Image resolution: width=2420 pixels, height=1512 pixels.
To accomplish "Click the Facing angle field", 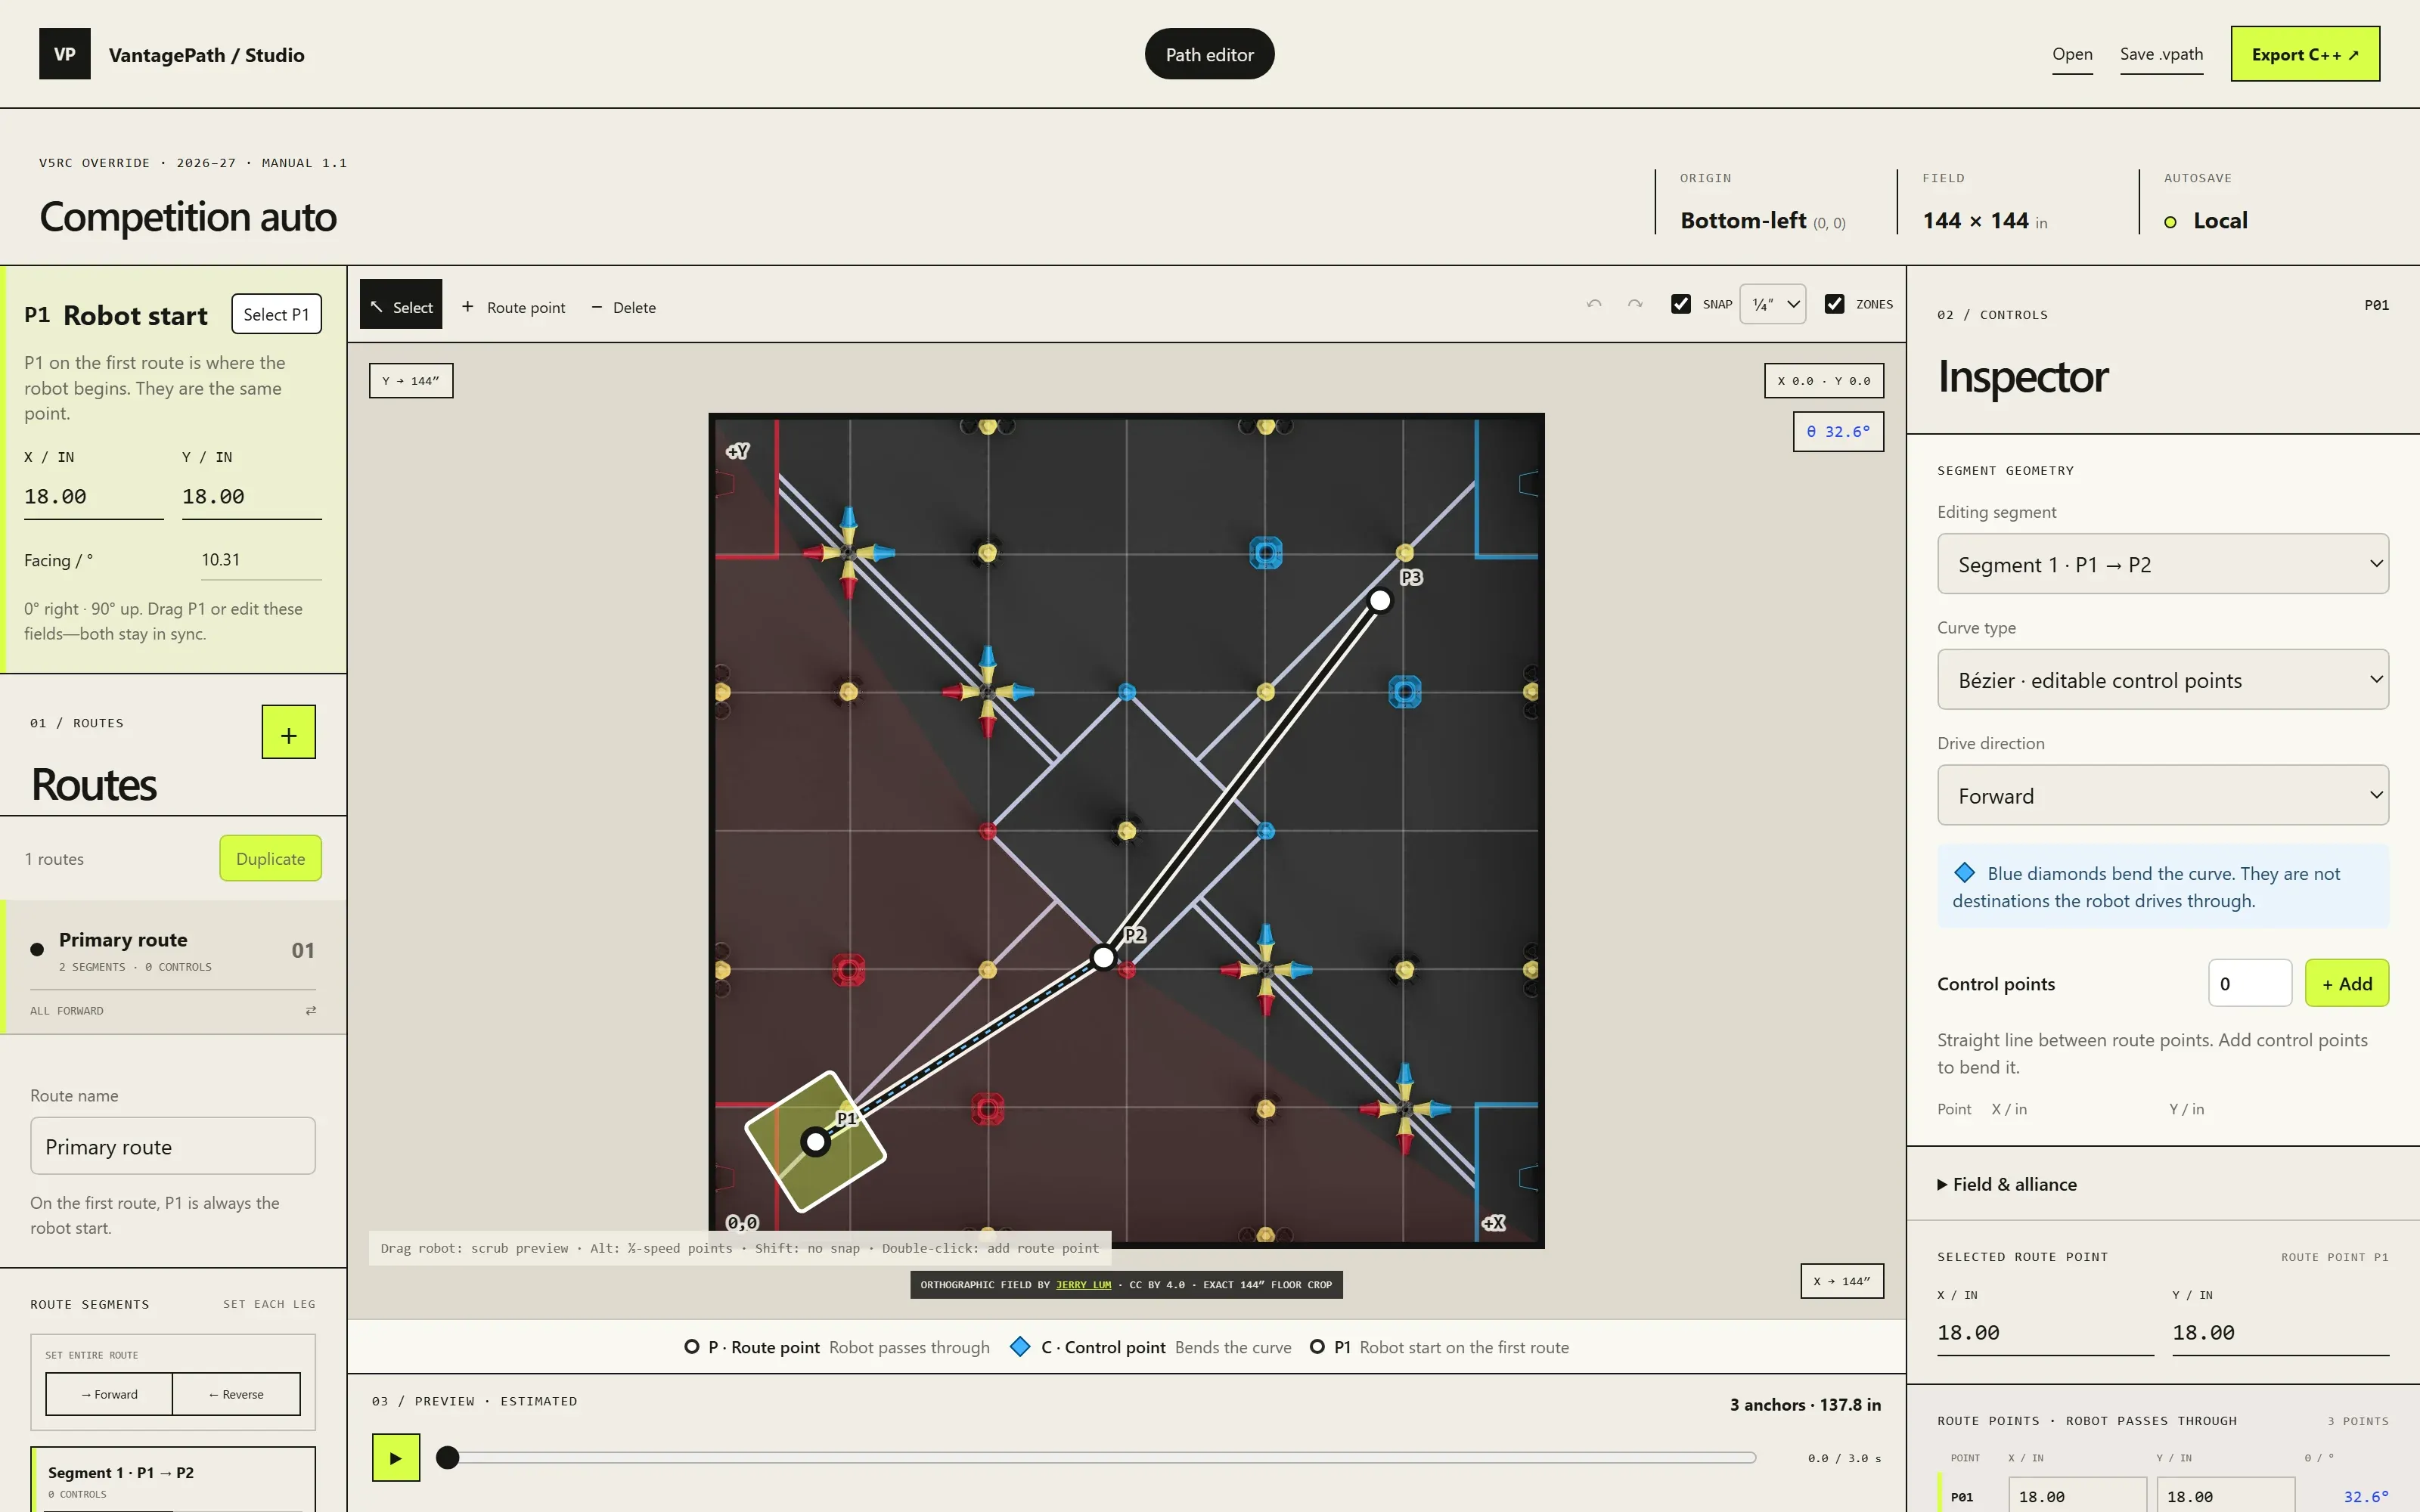I will tap(261, 560).
